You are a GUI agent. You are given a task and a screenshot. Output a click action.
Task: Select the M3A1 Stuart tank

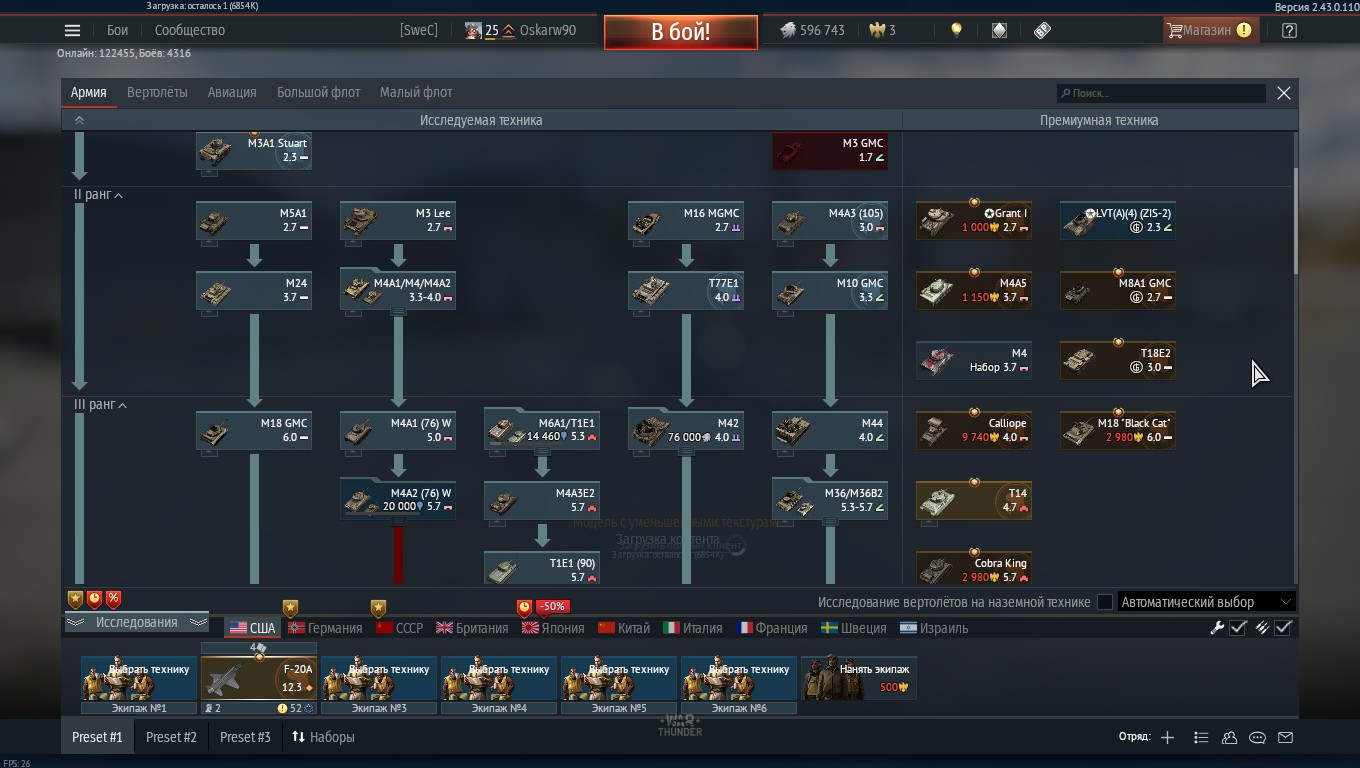254,151
